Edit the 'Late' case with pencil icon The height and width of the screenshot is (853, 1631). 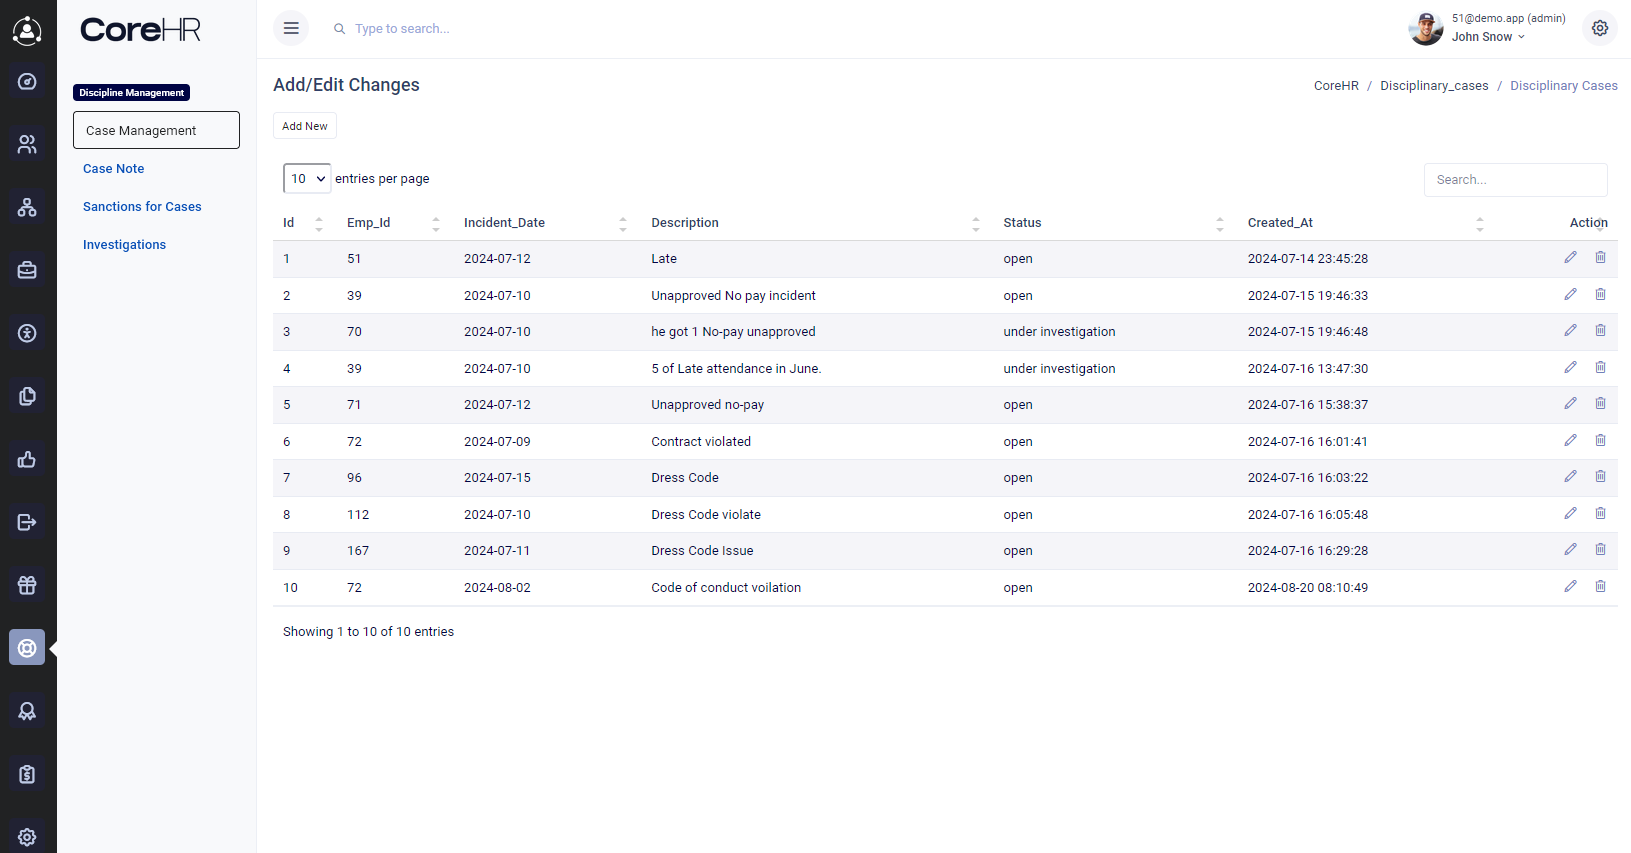[x=1570, y=258]
